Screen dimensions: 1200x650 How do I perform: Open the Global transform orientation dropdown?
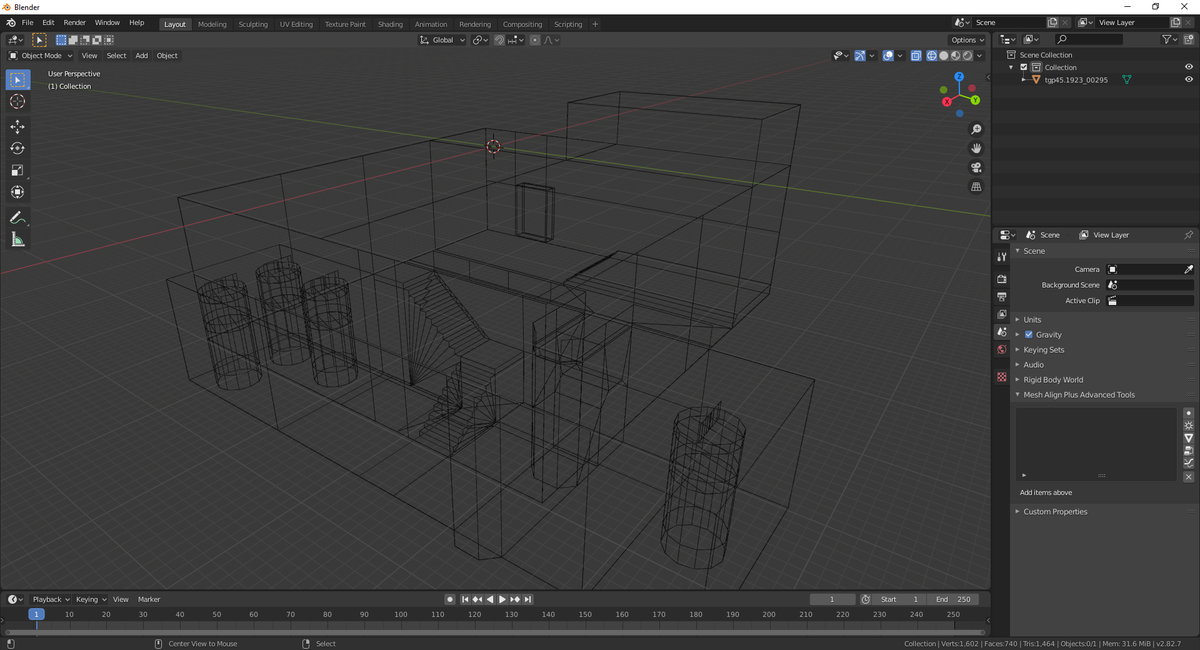(x=442, y=40)
